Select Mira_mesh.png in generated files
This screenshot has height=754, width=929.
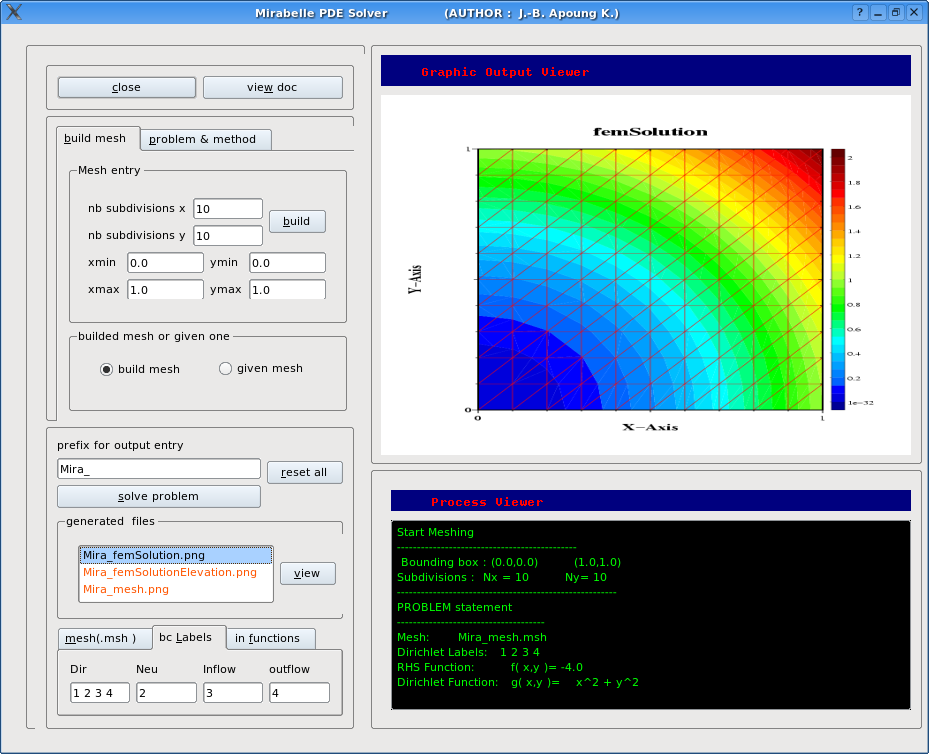(126, 589)
